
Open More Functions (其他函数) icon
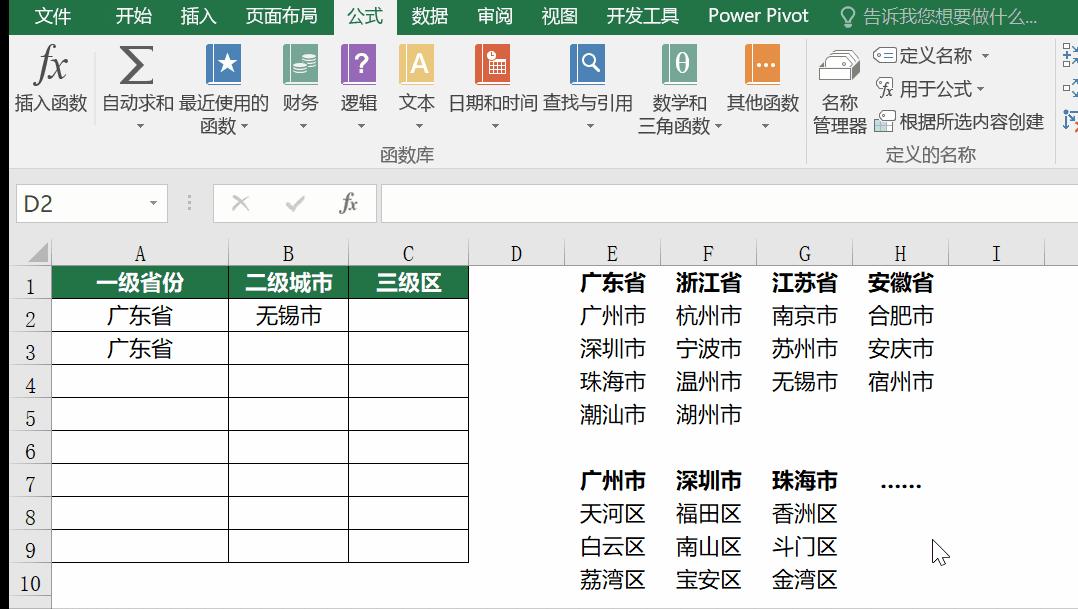tap(762, 64)
